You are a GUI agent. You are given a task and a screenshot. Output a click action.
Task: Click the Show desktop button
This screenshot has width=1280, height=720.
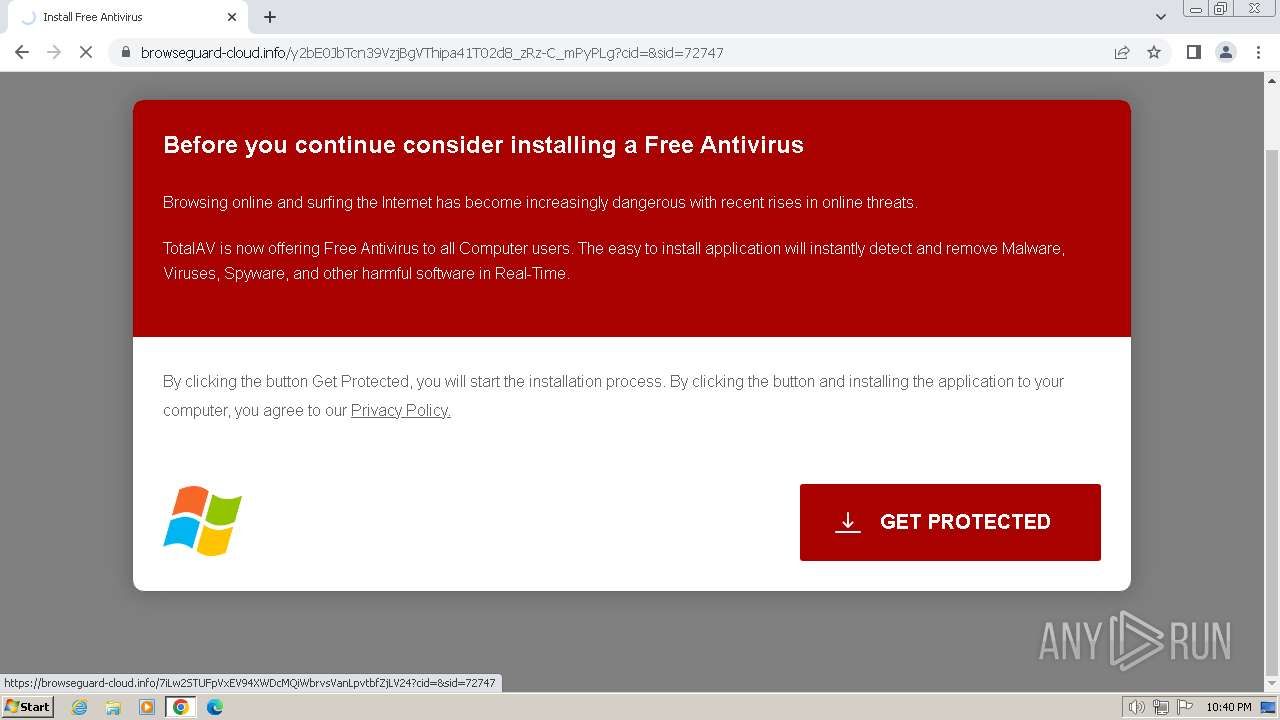click(1268, 707)
